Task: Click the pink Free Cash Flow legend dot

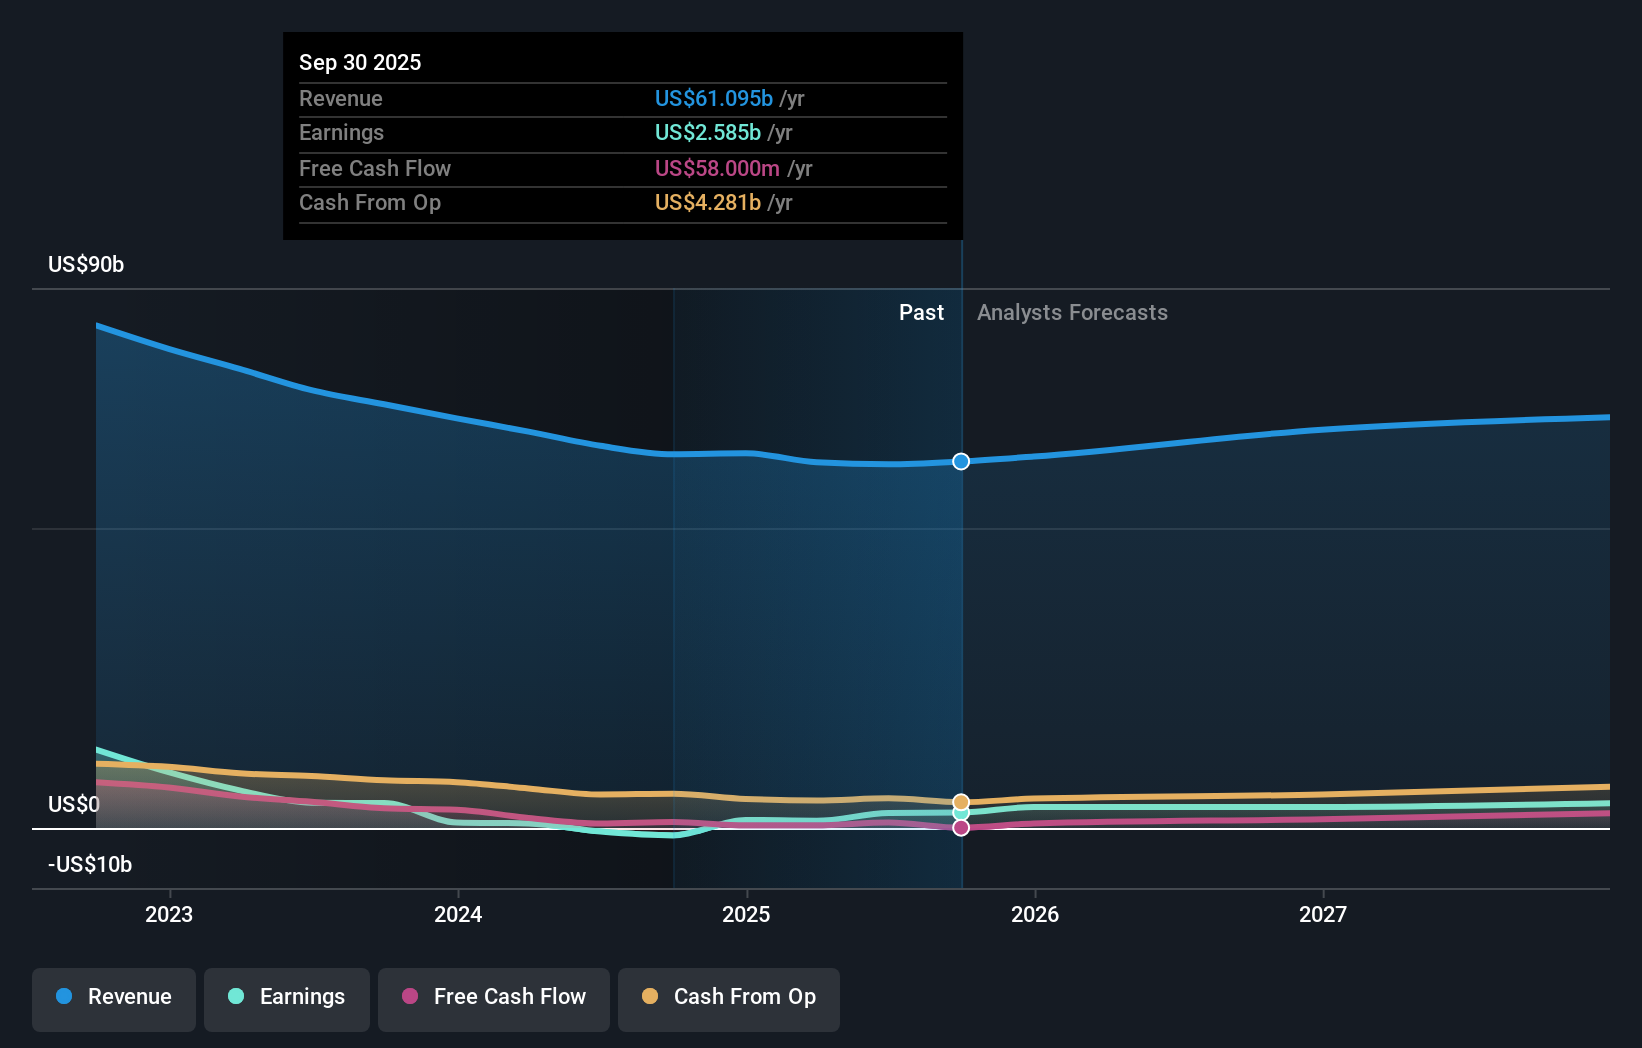Action: [410, 996]
